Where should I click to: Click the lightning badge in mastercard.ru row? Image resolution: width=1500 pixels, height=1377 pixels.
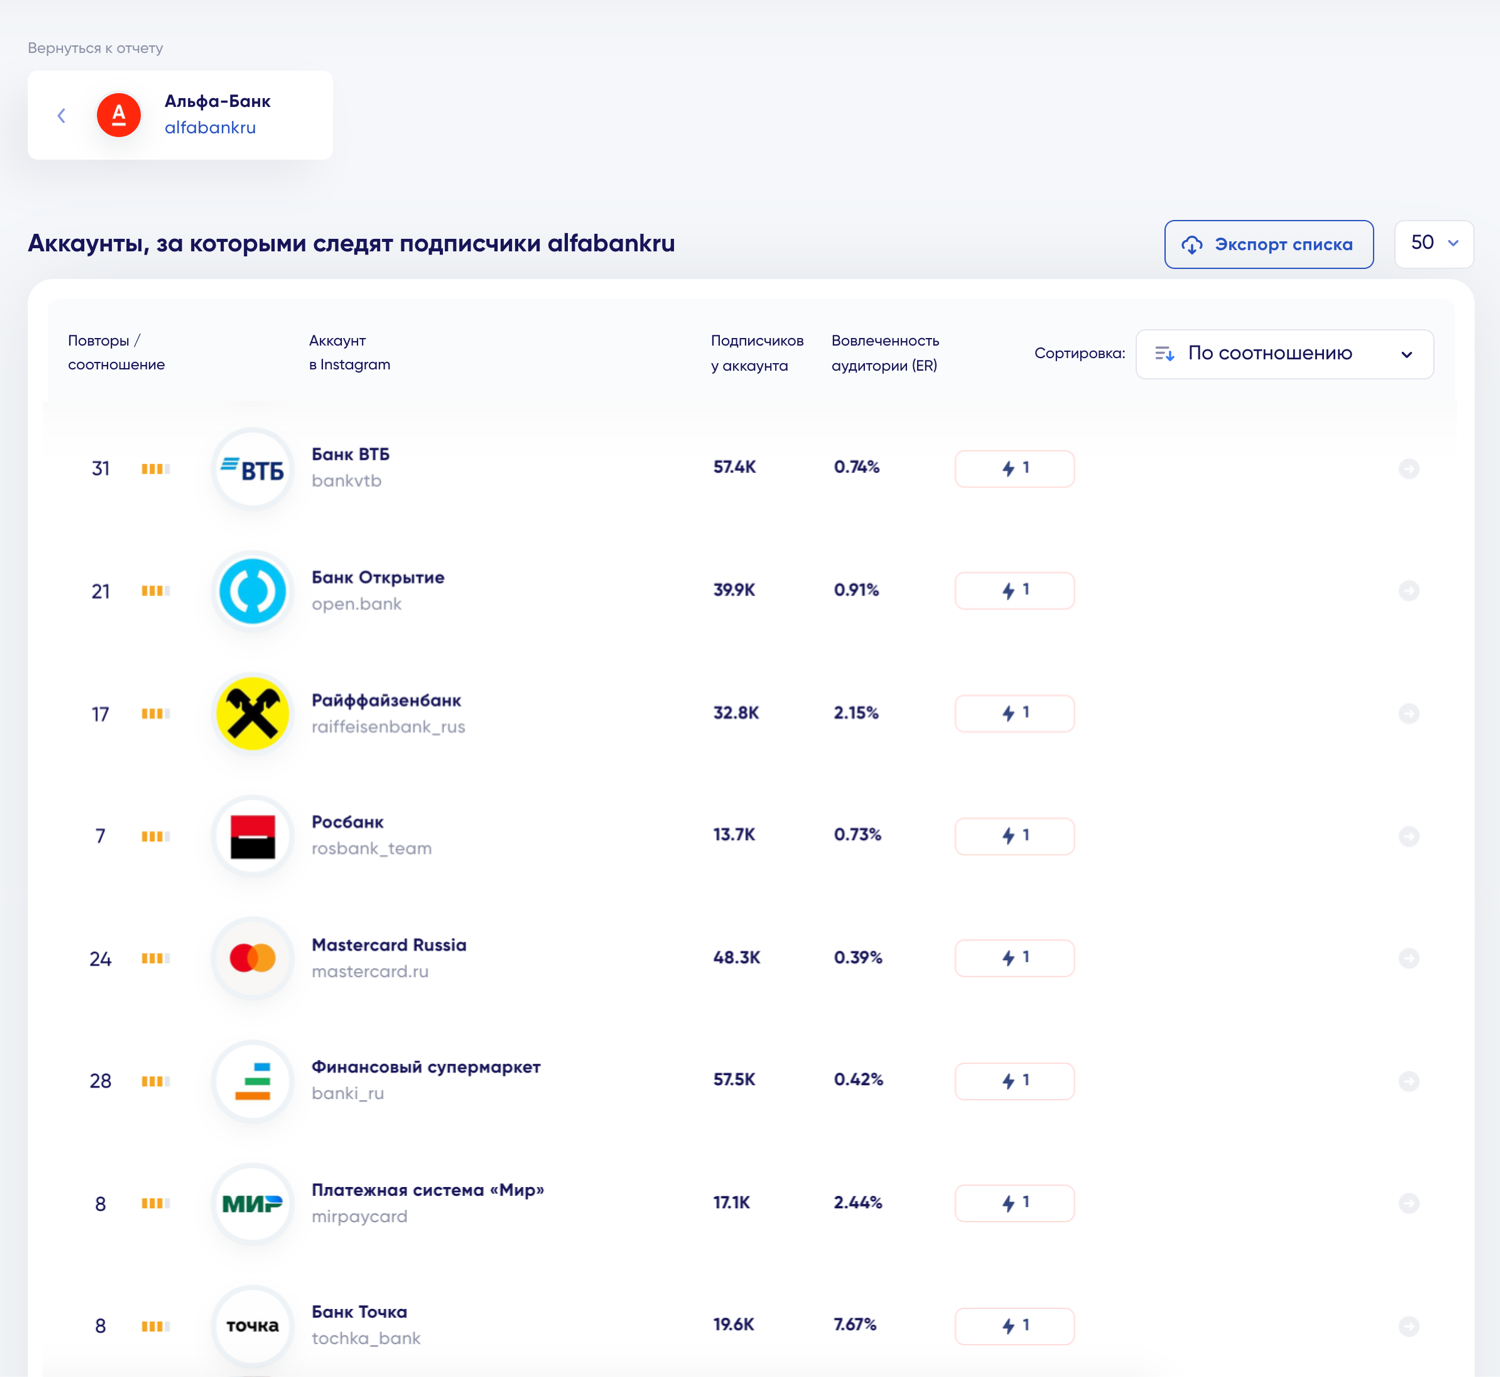(1015, 958)
